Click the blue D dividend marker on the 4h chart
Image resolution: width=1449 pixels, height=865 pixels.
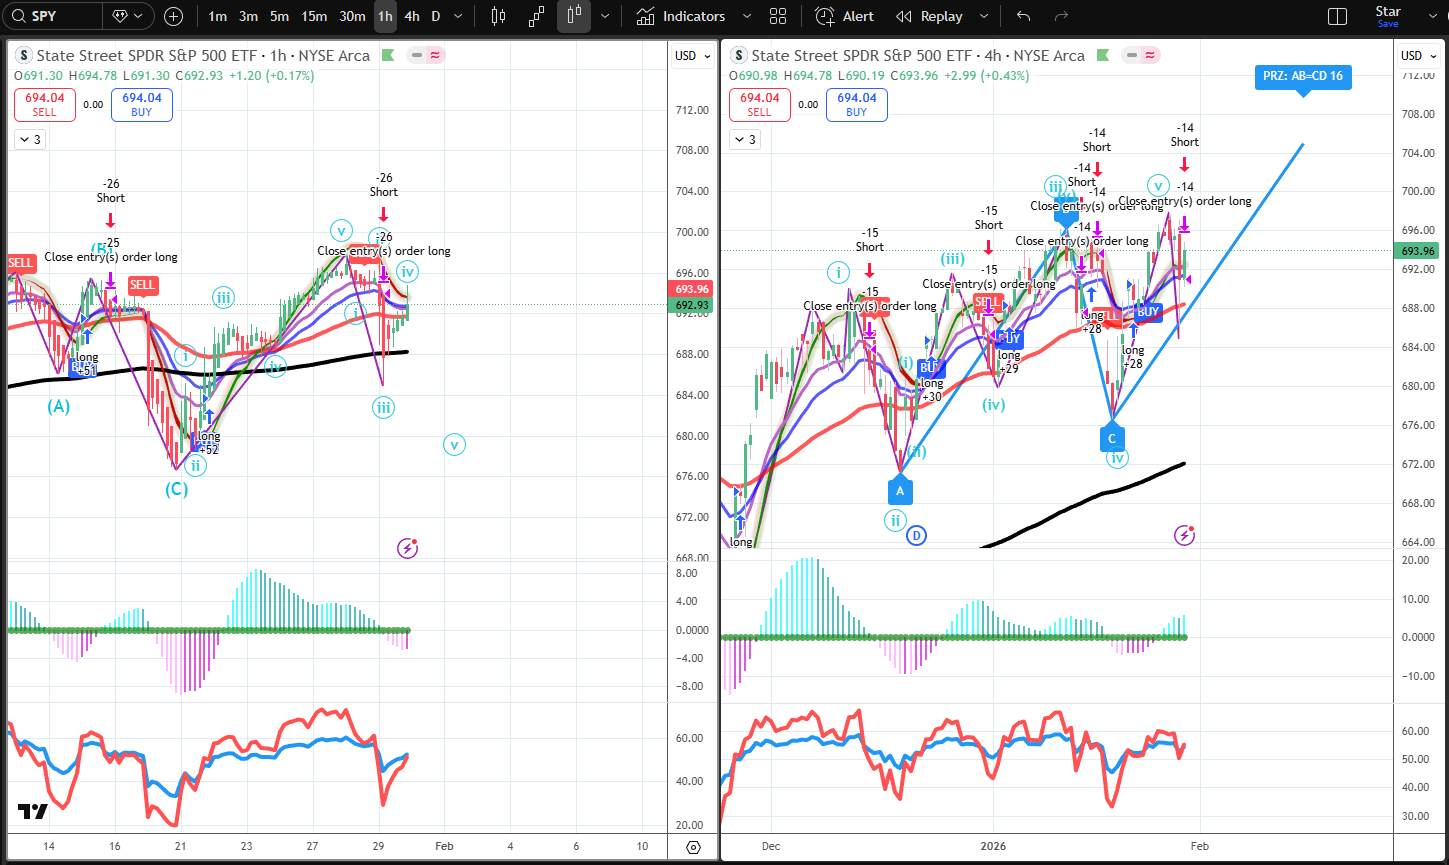[917, 537]
